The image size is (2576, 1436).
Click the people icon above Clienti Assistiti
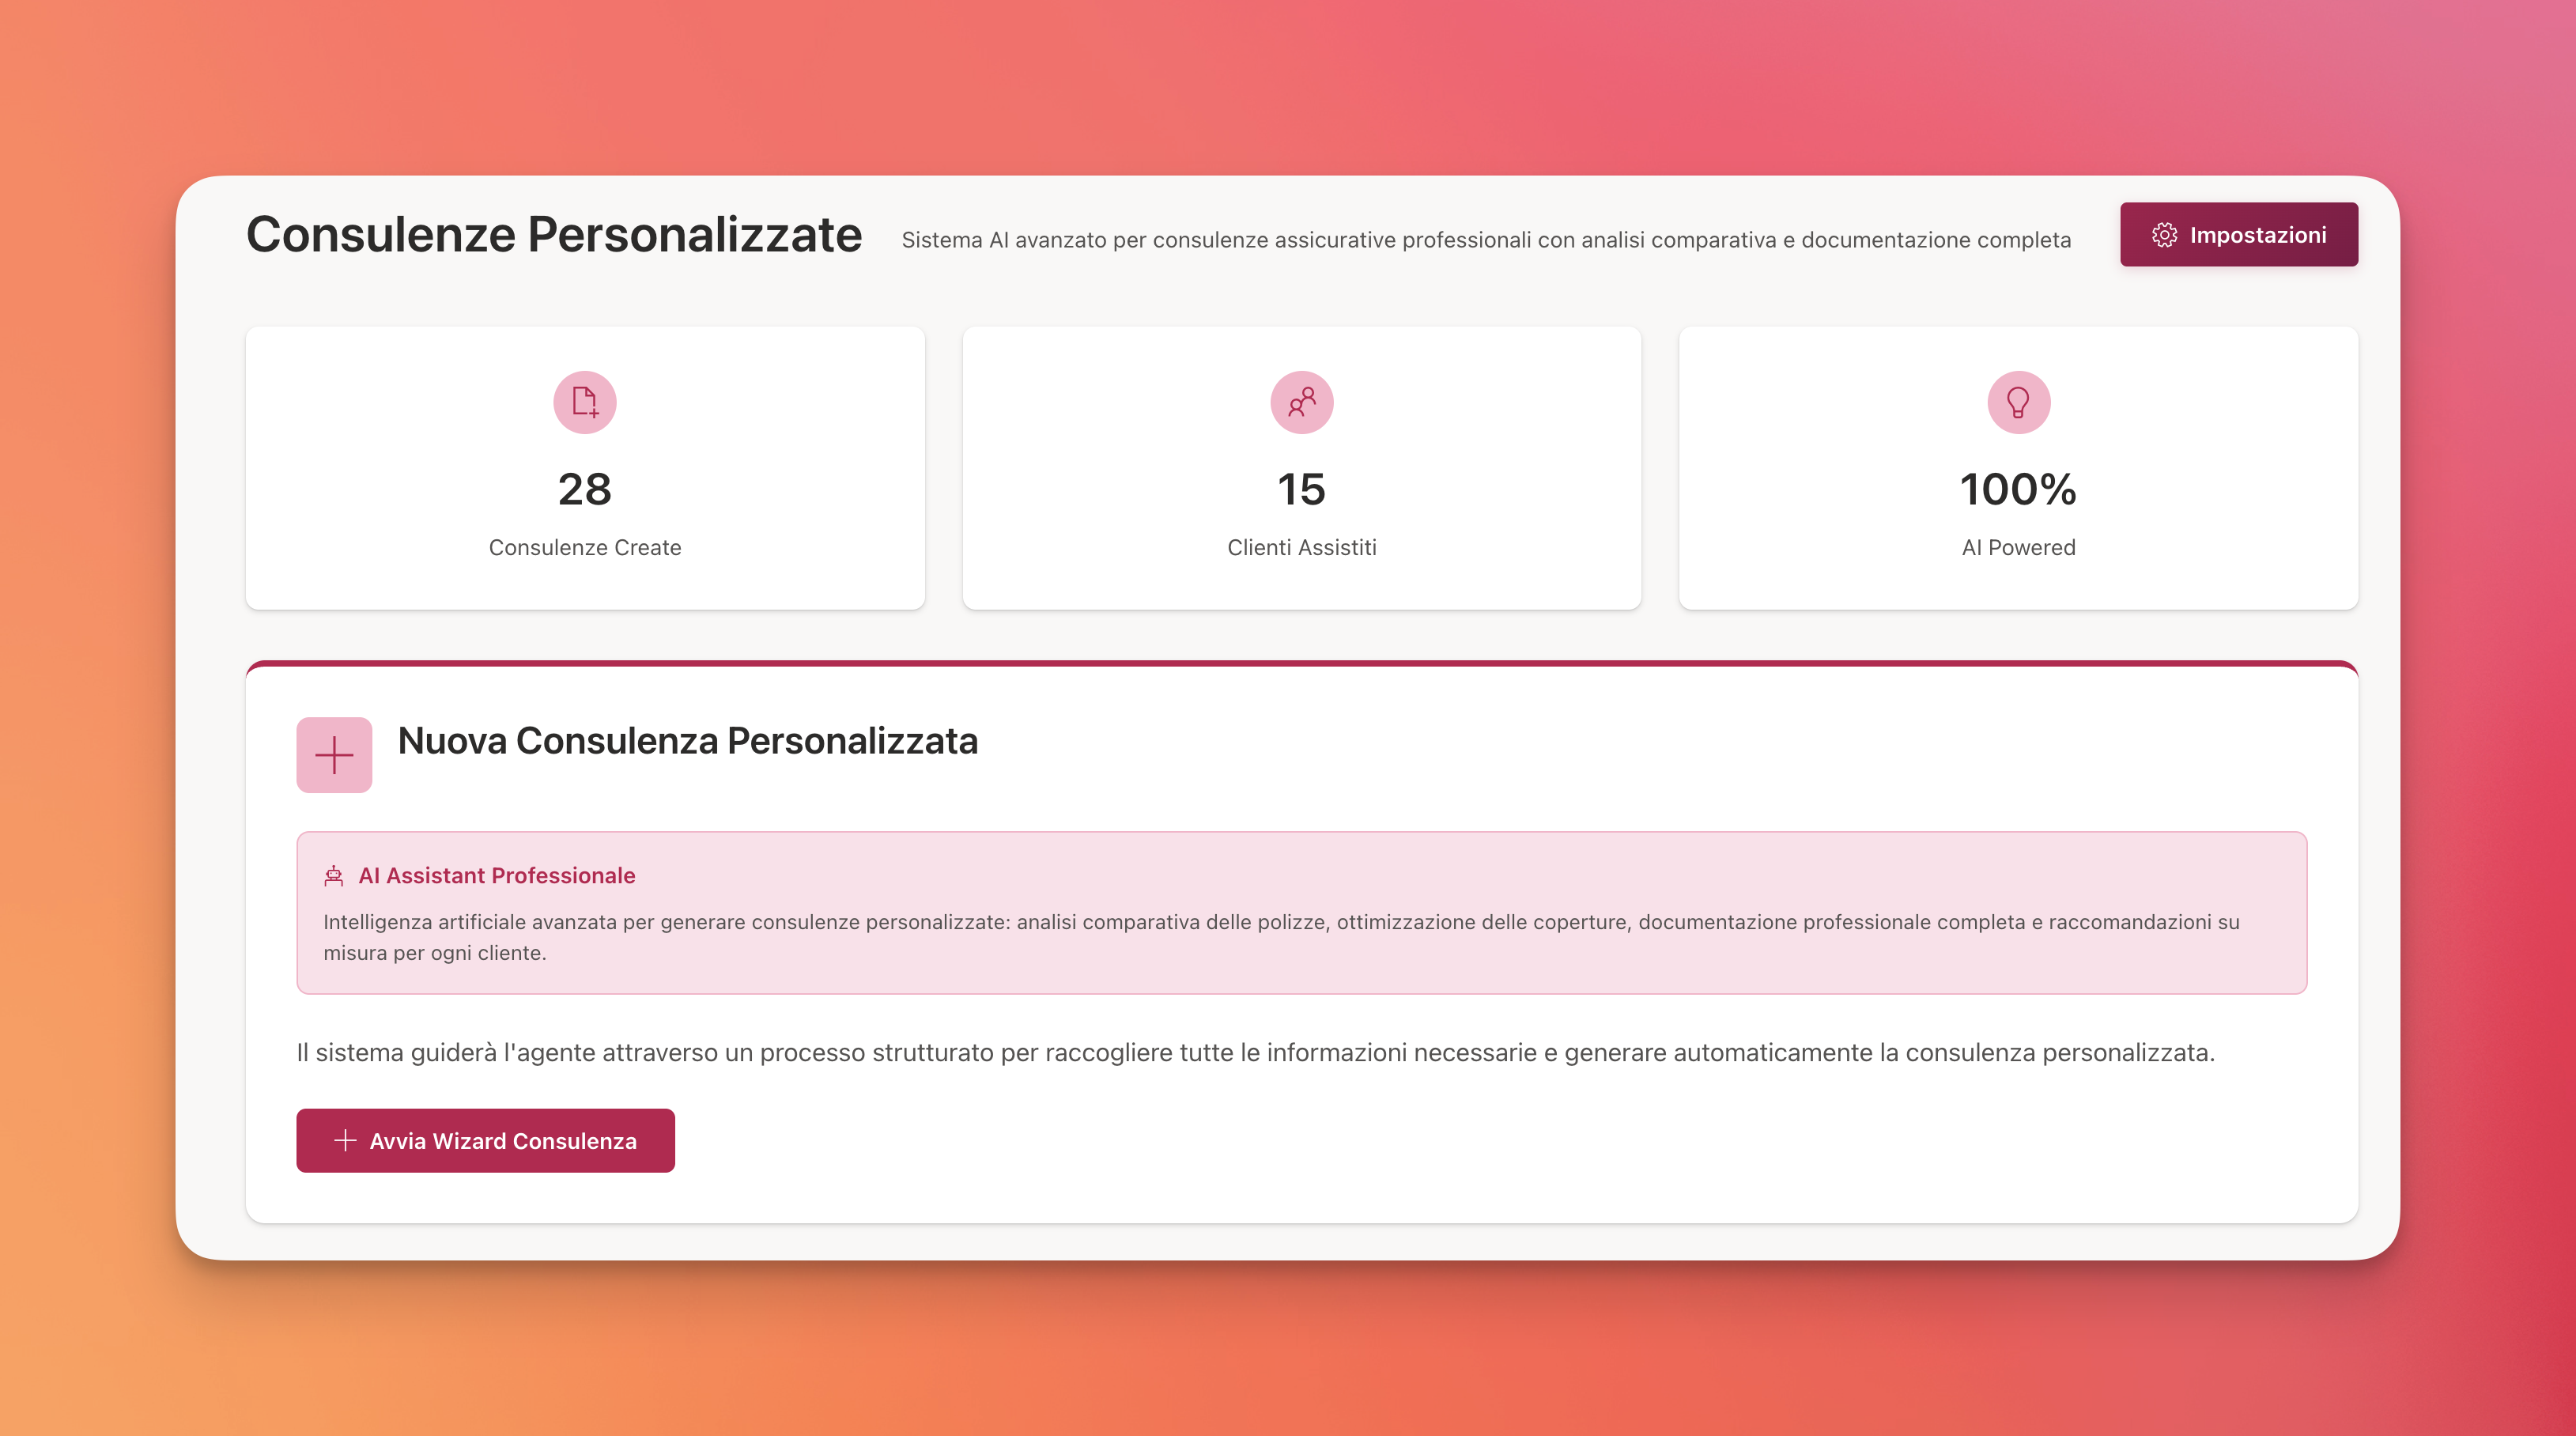1302,403
